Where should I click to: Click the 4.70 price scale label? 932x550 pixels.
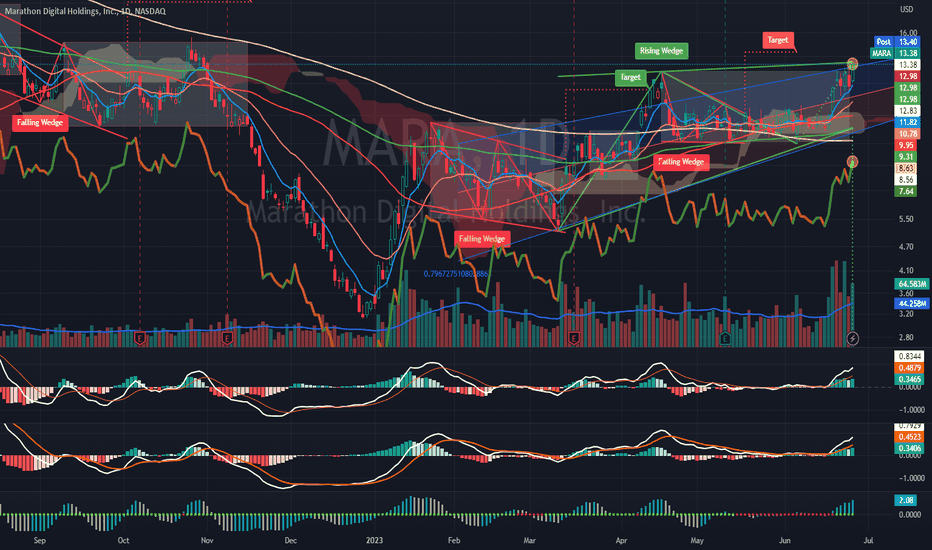tap(906, 246)
